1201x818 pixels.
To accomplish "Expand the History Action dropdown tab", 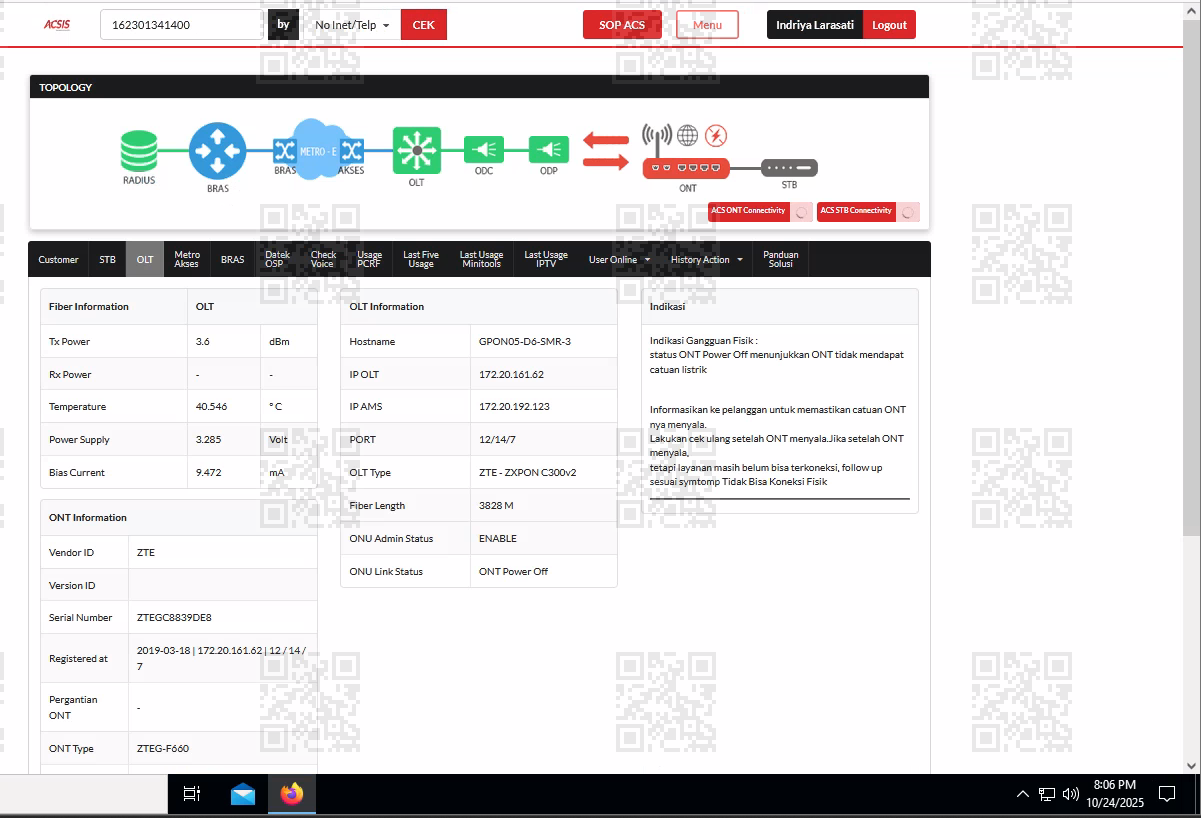I will click(706, 260).
